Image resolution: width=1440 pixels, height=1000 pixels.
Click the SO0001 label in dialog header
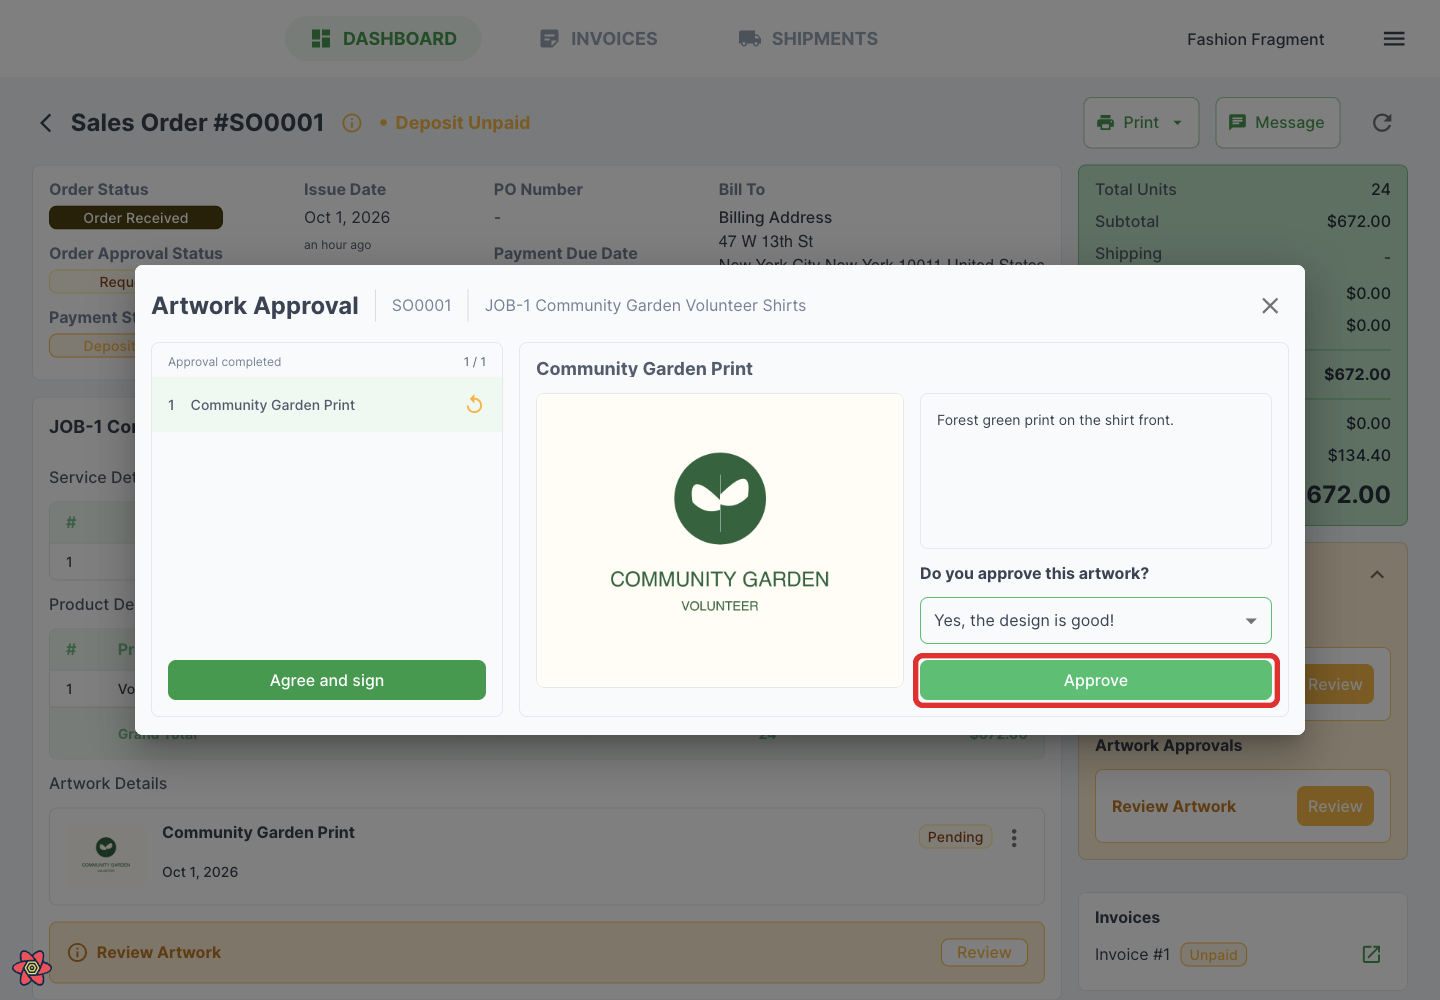point(422,306)
